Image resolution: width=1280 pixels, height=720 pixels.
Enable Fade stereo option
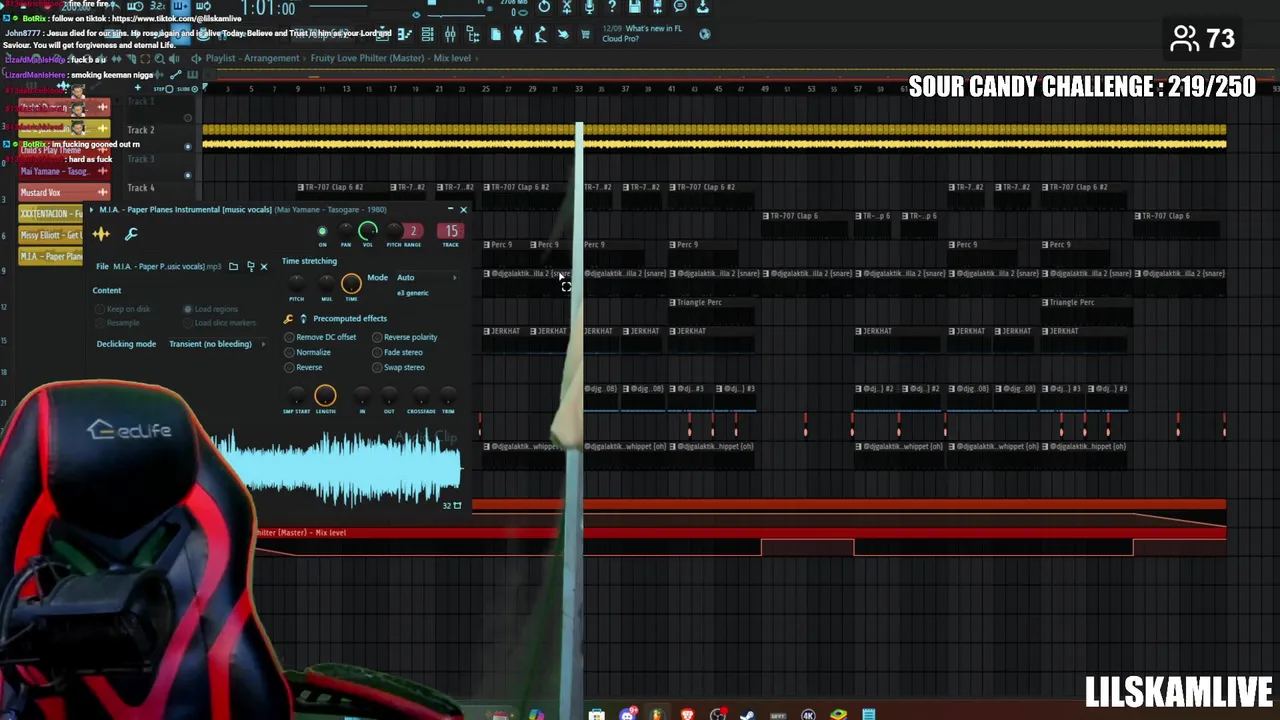point(397,352)
